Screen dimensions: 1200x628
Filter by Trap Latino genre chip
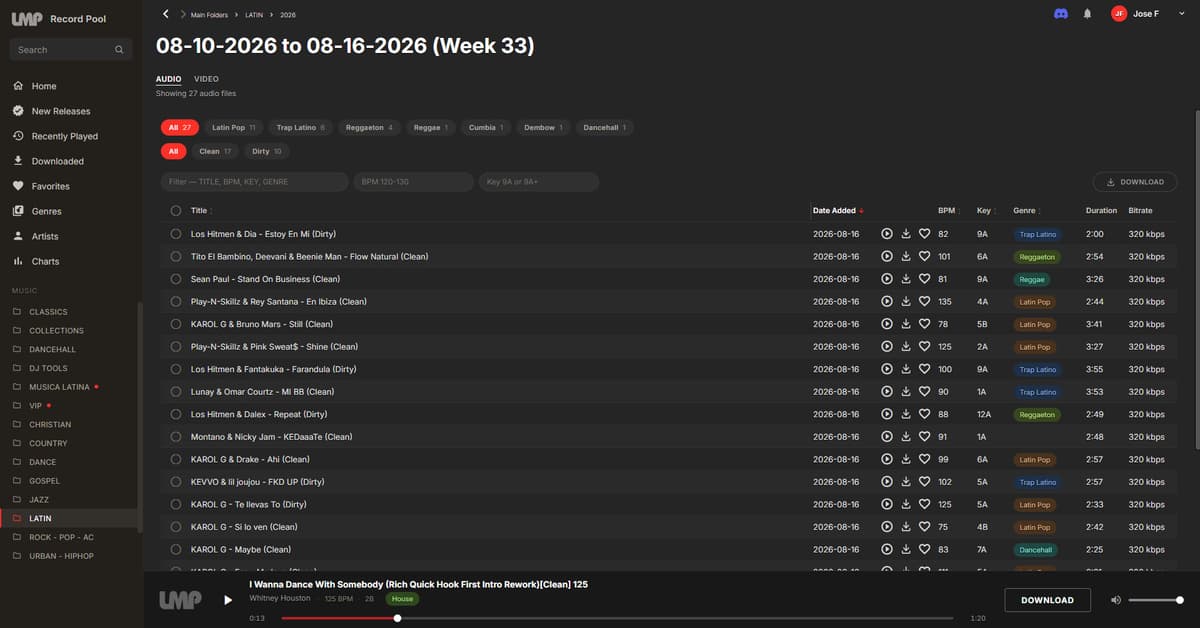tap(301, 128)
